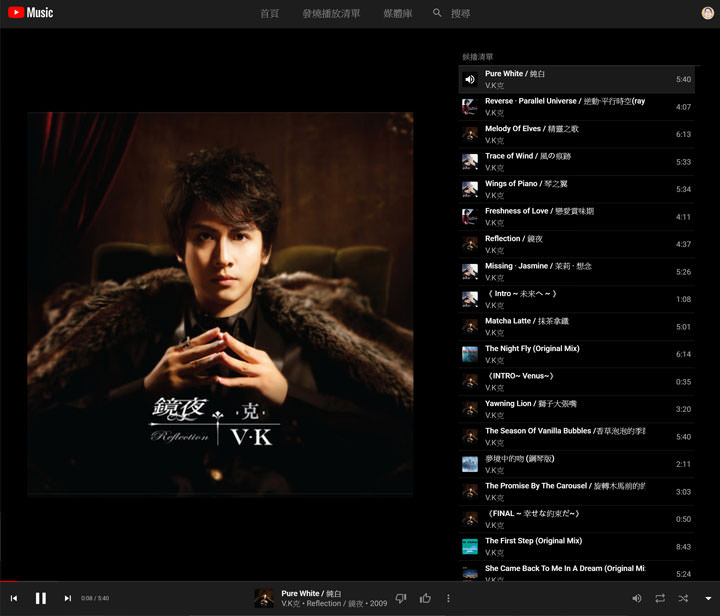This screenshot has width=720, height=616.
Task: Like the song with thumbs up
Action: pyautogui.click(x=425, y=598)
